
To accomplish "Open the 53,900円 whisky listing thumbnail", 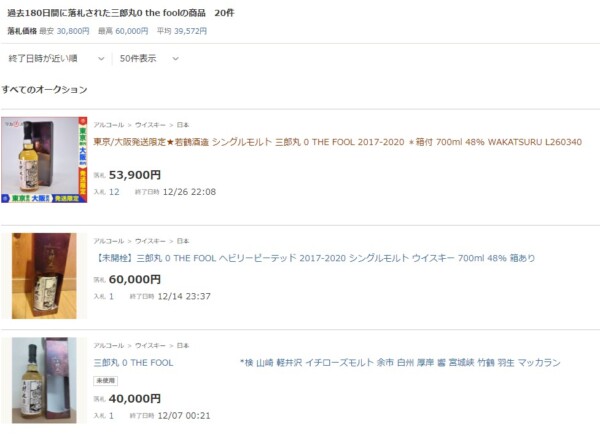I will coord(44,160).
